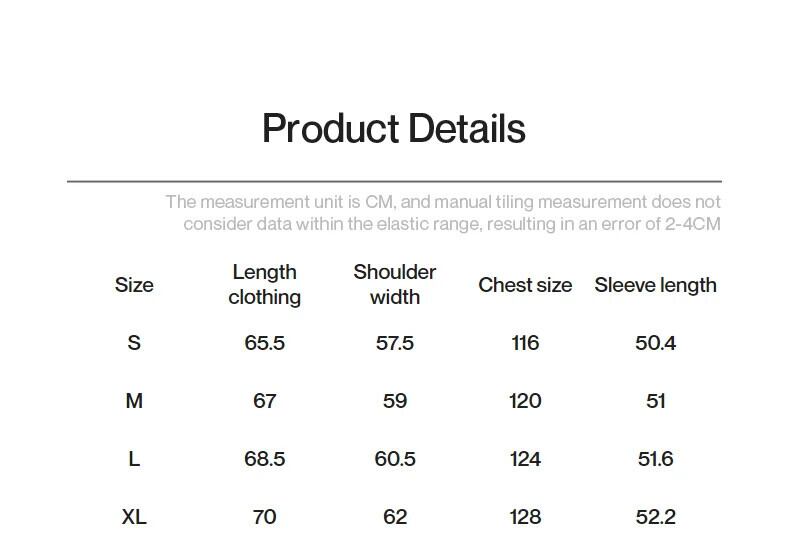Click the Shoulder width column header
The width and height of the screenshot is (790, 545).
click(395, 285)
